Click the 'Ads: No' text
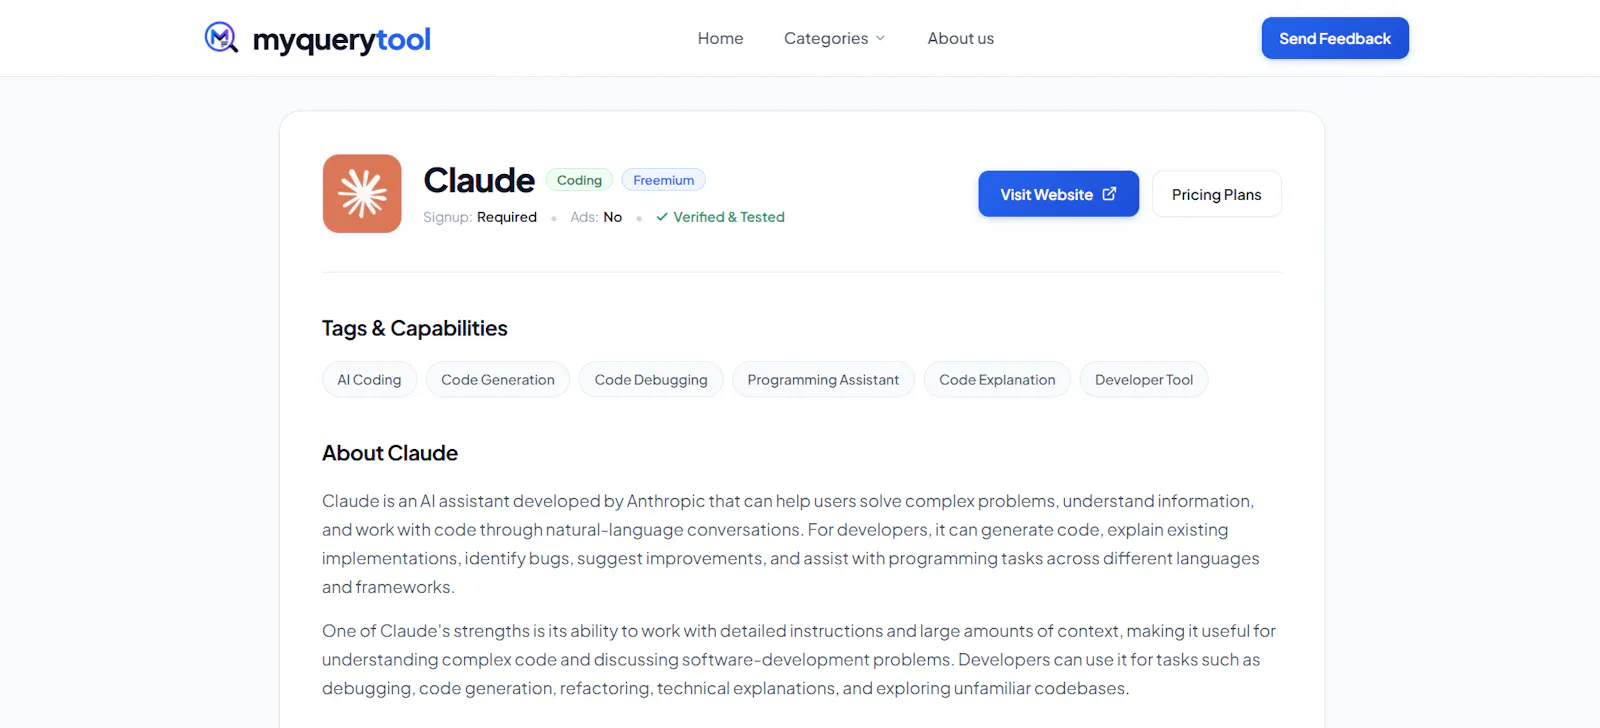This screenshot has height=728, width=1600. pyautogui.click(x=596, y=217)
